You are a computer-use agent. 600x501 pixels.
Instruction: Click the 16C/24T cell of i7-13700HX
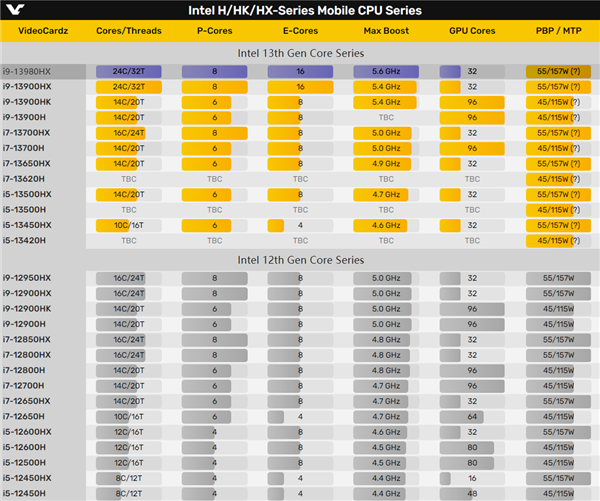click(x=129, y=133)
